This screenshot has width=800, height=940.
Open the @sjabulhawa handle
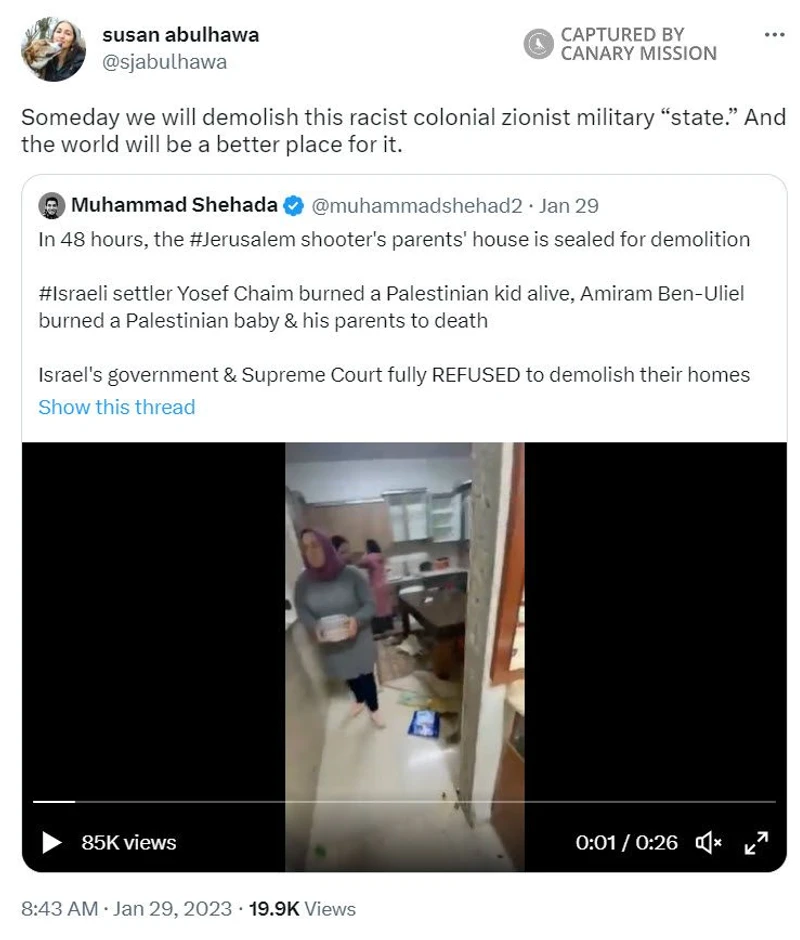(x=165, y=62)
